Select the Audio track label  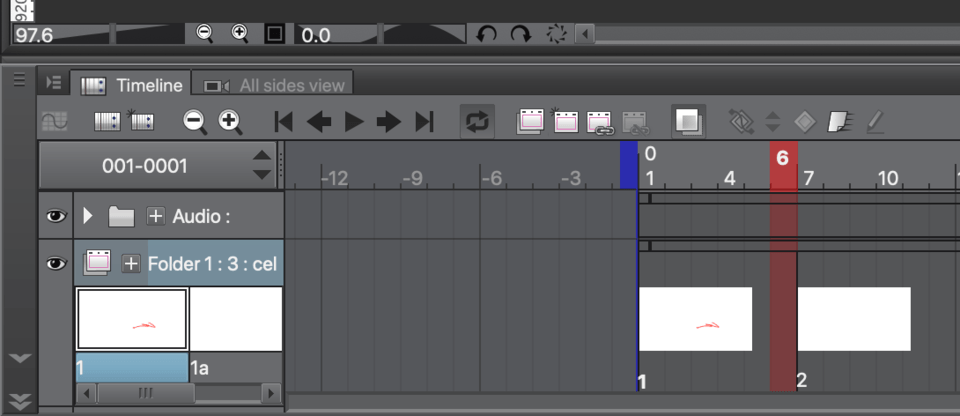coord(201,216)
